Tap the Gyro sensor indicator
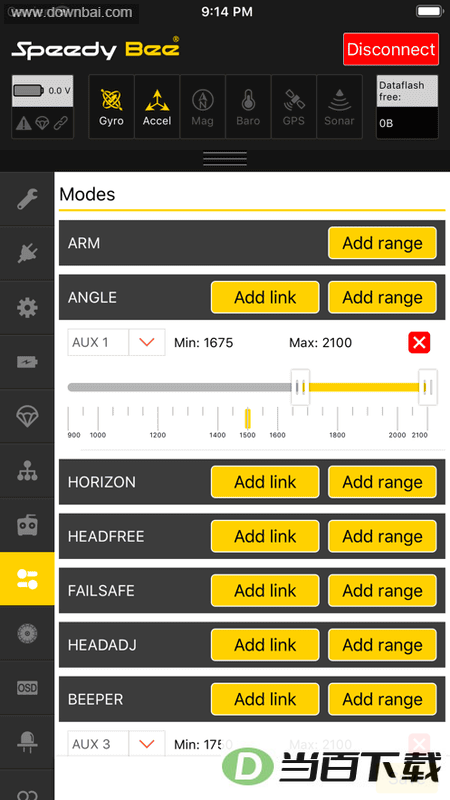450x800 pixels. (x=111, y=107)
